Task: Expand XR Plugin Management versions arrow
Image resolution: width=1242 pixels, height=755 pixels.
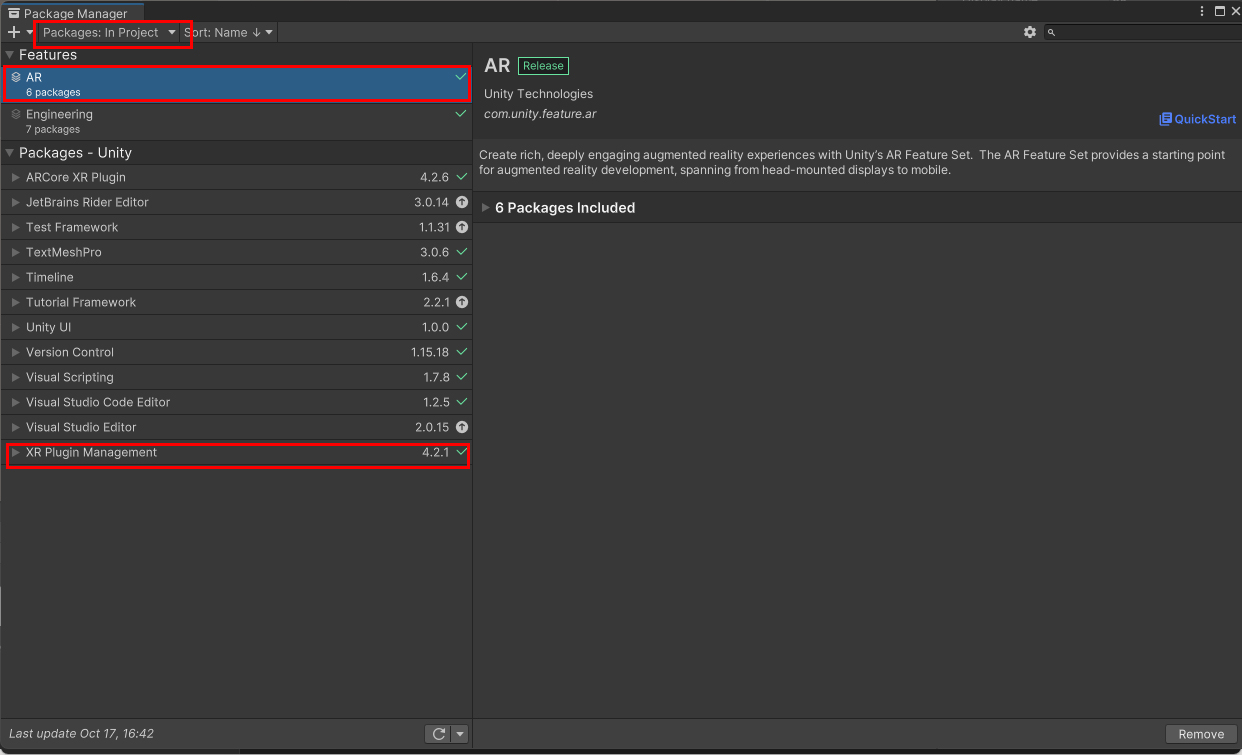Action: [x=15, y=452]
